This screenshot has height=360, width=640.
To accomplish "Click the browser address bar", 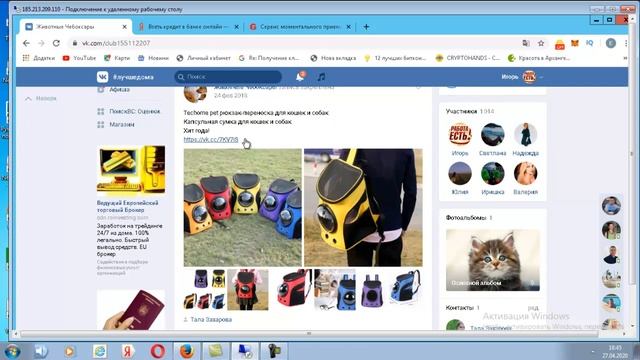I will tap(294, 43).
